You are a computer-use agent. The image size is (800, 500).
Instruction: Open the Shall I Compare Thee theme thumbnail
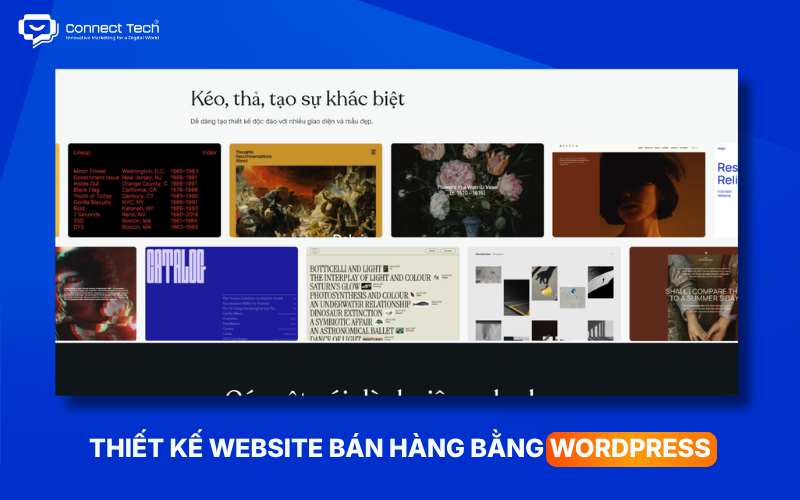[x=684, y=294]
